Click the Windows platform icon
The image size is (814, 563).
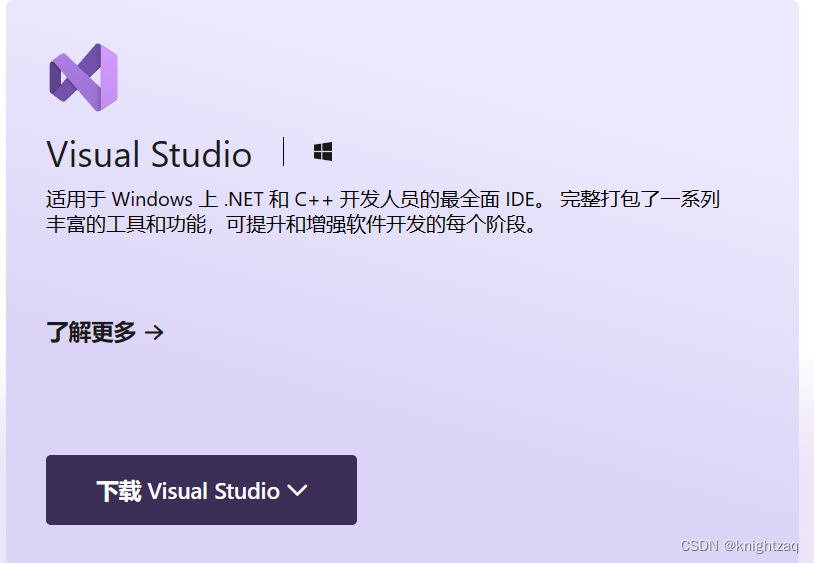pos(323,152)
